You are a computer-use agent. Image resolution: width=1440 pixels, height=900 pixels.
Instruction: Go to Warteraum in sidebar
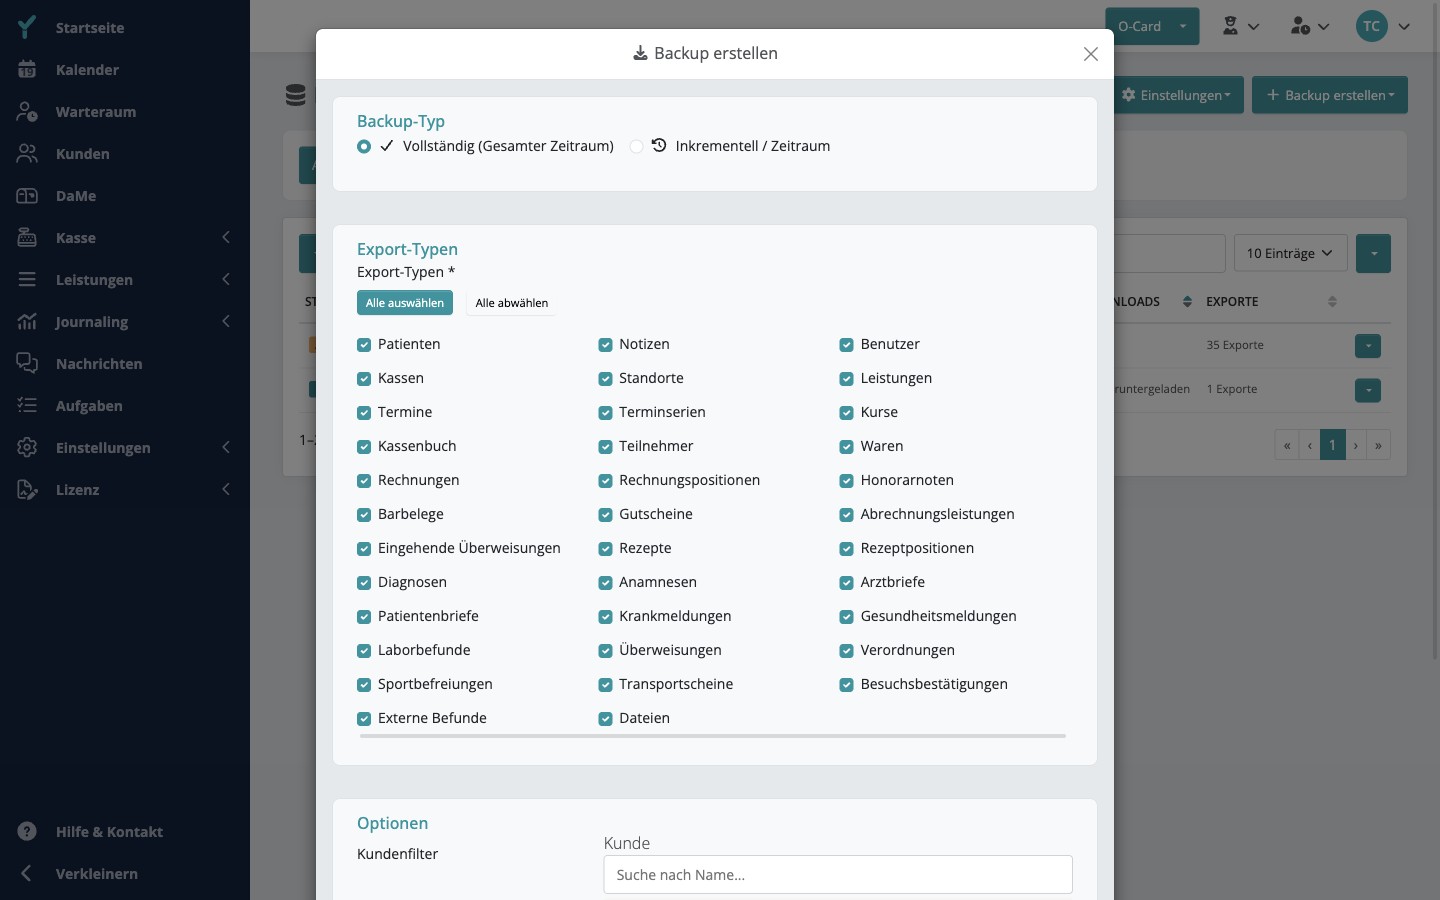tap(96, 112)
